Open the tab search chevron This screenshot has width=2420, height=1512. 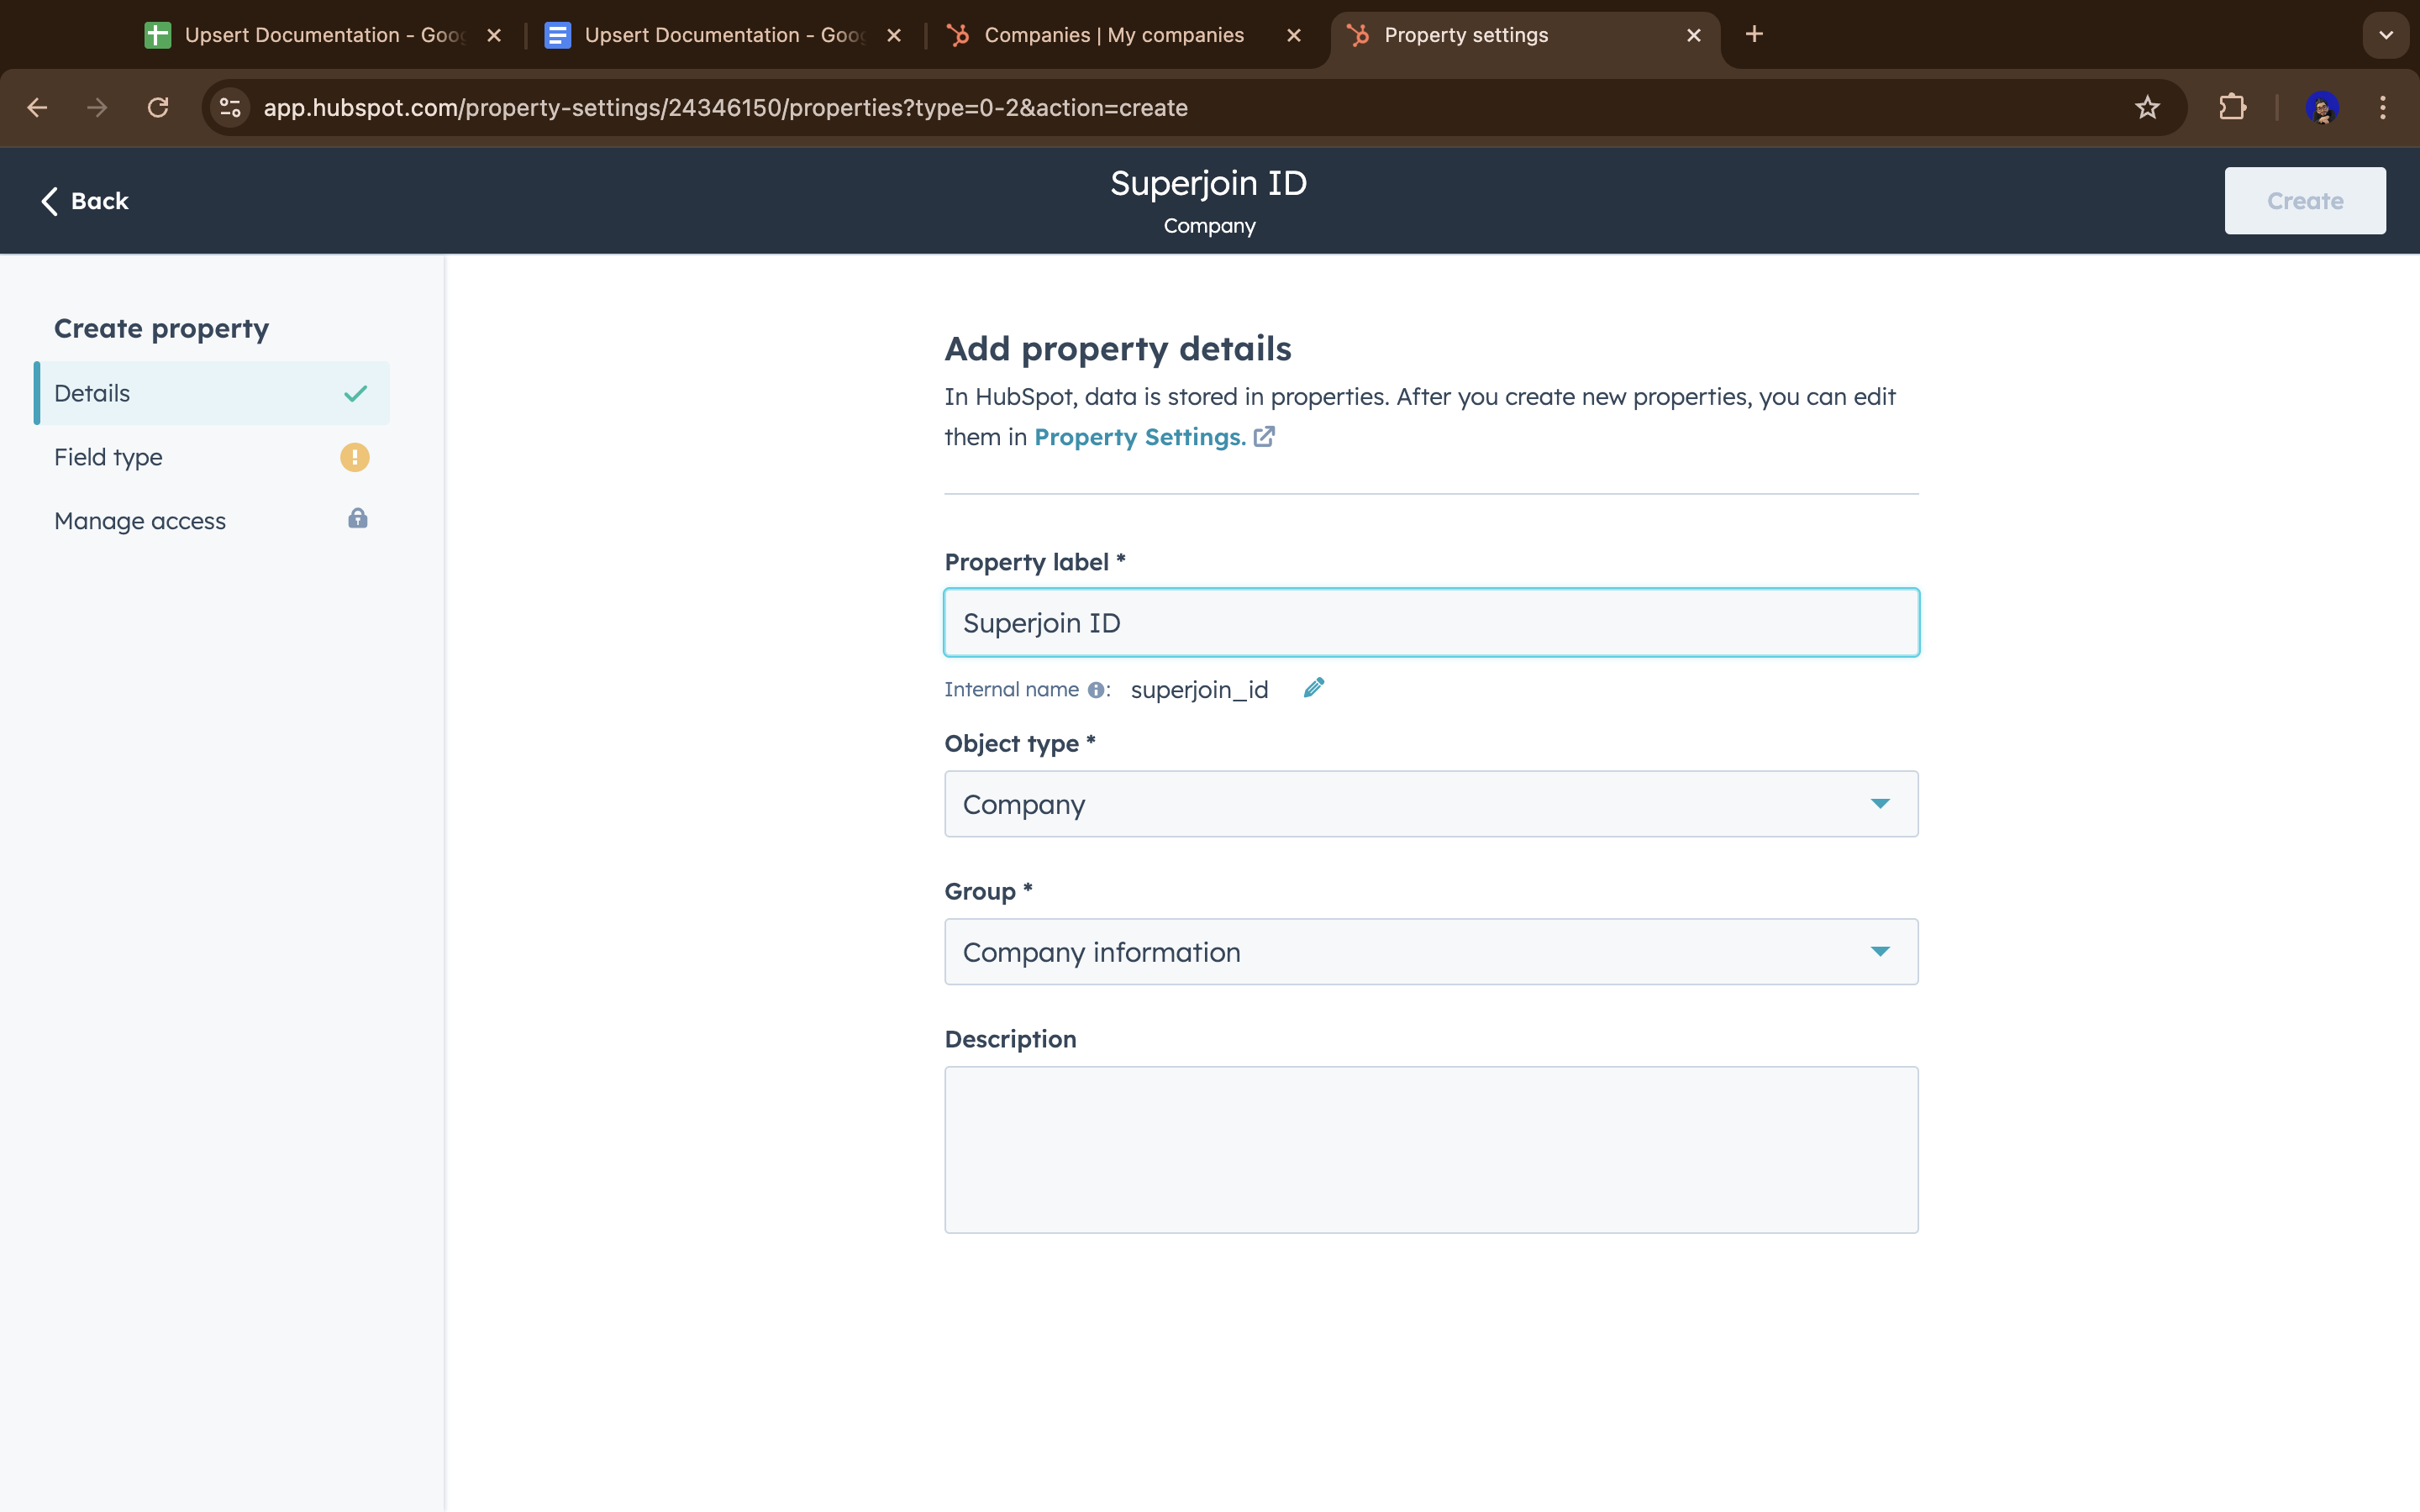point(2385,35)
